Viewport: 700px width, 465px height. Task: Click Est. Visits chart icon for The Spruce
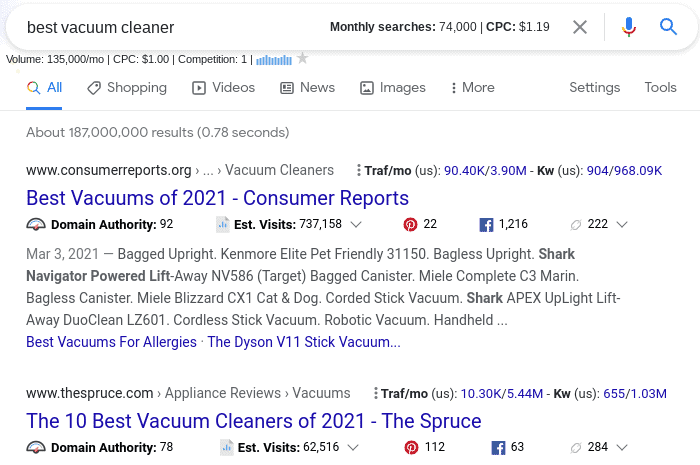pos(227,447)
